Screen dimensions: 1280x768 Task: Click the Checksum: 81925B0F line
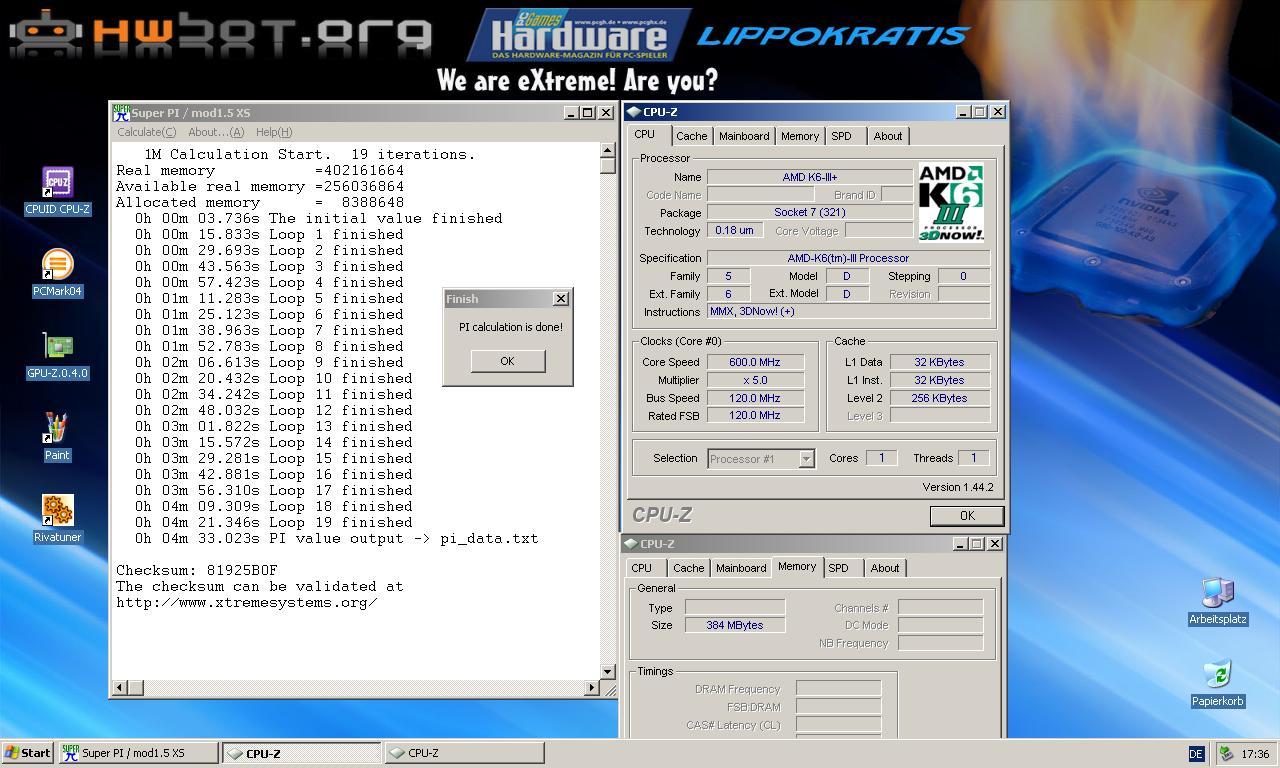[x=197, y=570]
